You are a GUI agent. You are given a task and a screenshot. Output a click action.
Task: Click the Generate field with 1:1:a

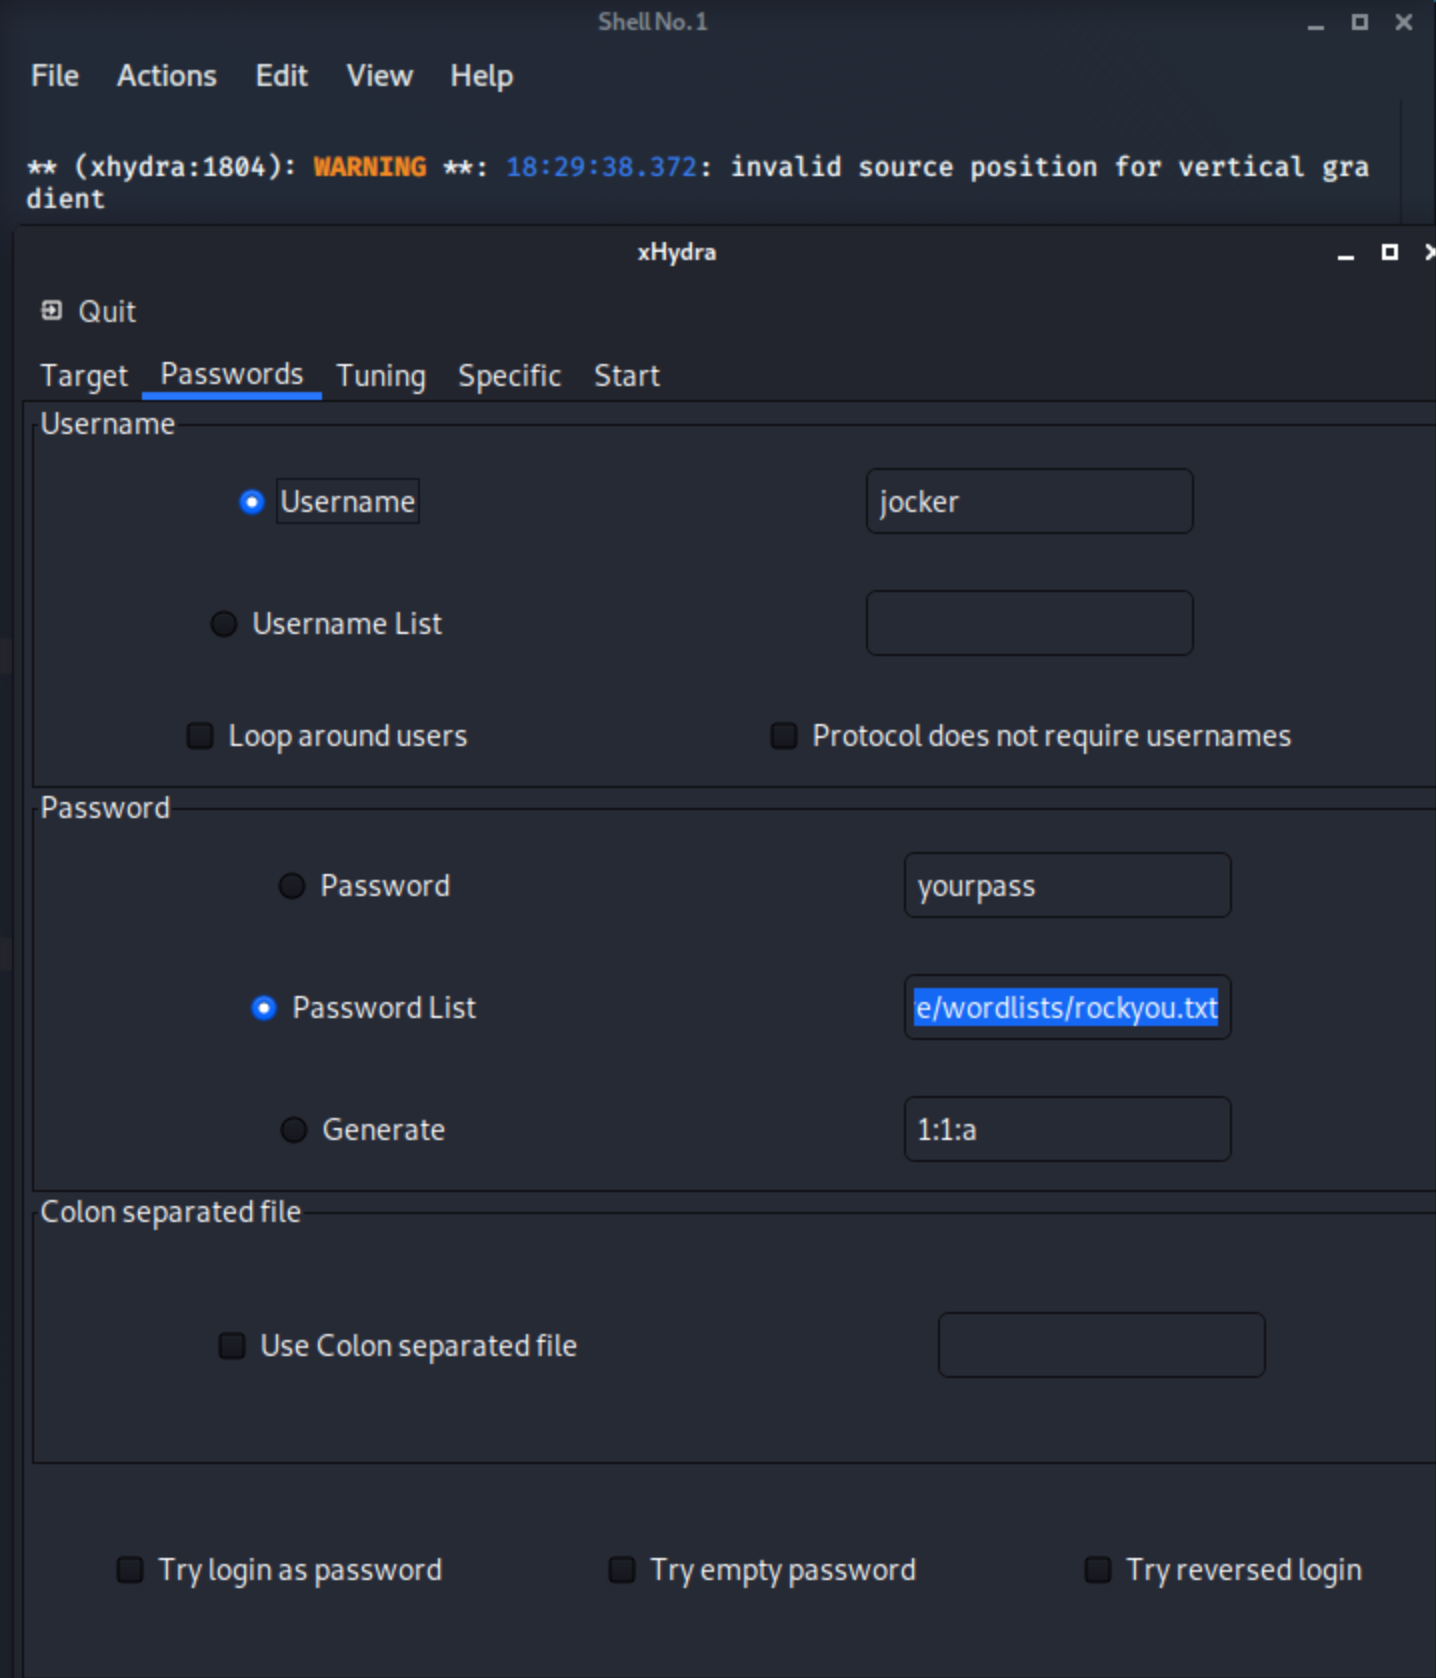(x=1066, y=1130)
